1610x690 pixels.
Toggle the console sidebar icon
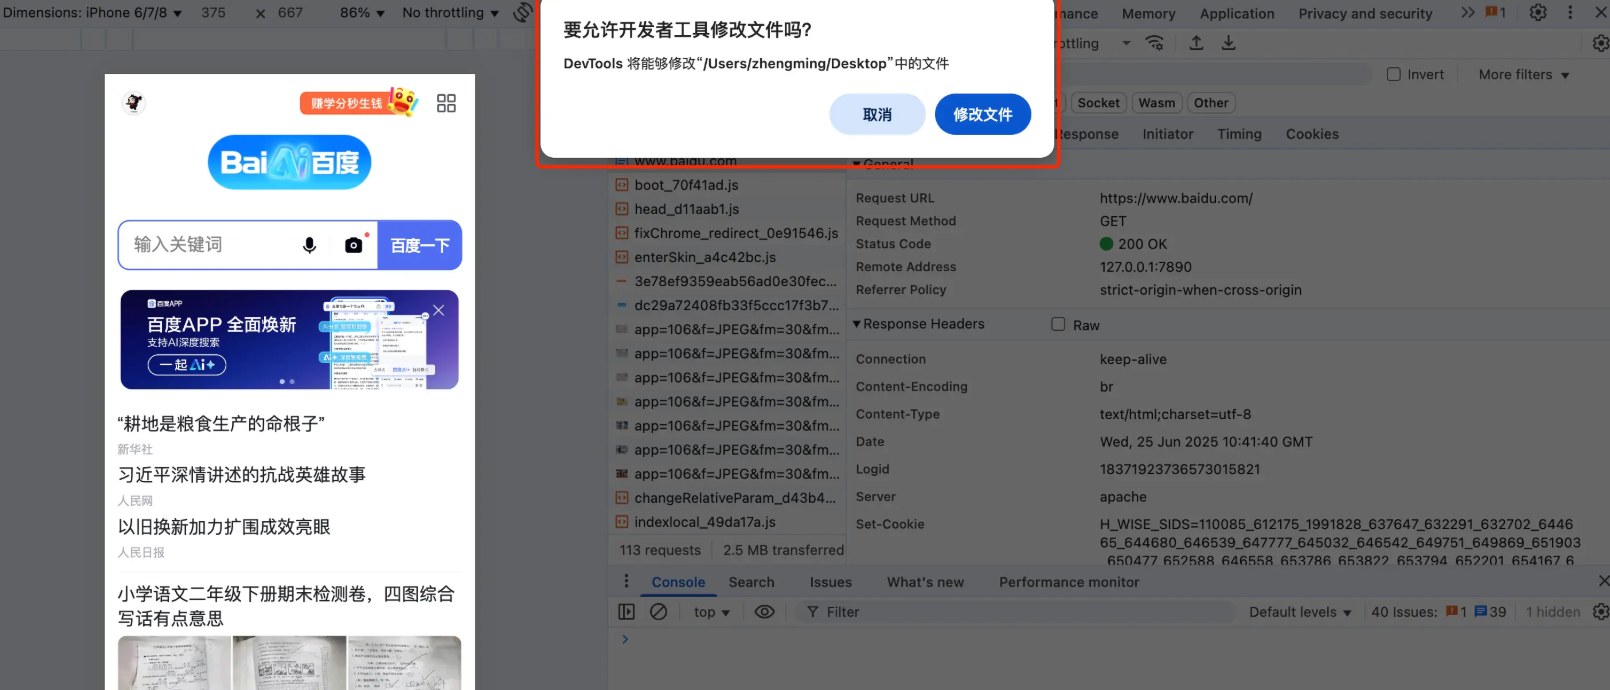click(626, 612)
